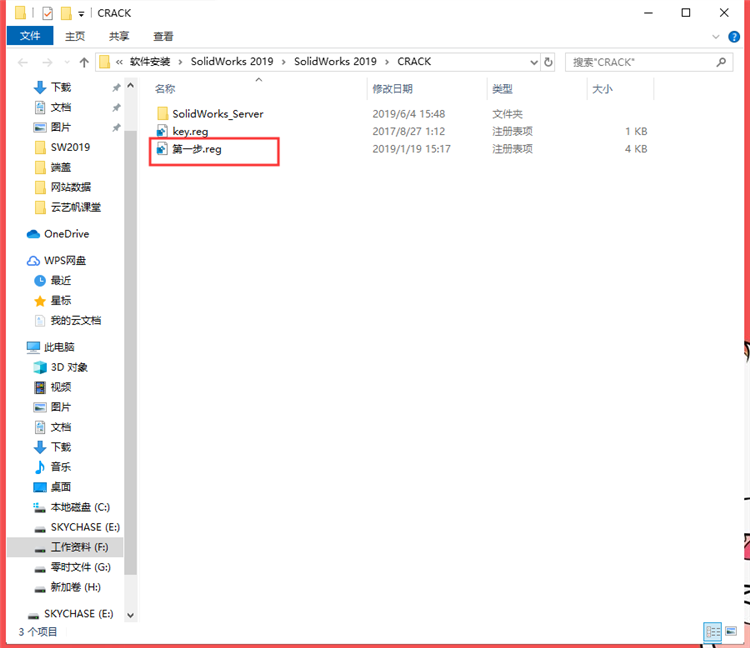Open pinned 下载 in Quick Access
Image resolution: width=750 pixels, height=648 pixels.
pos(61,88)
